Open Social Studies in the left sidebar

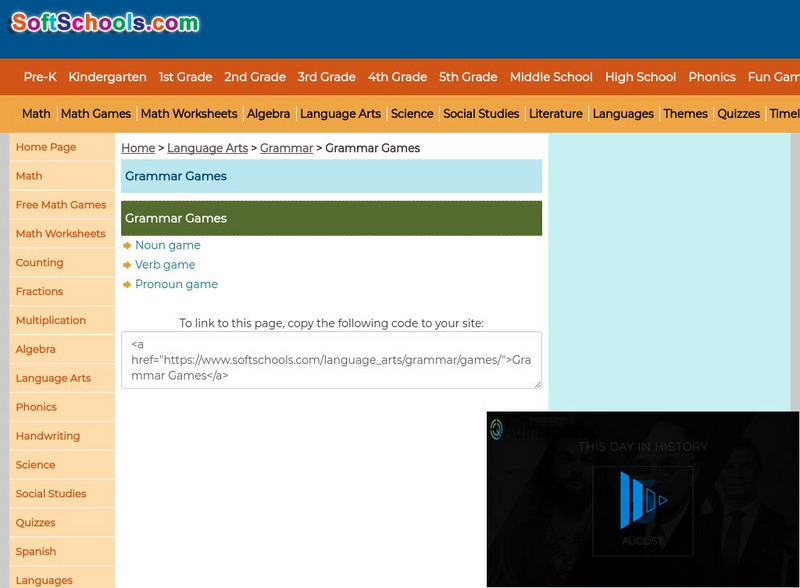pyautogui.click(x=62, y=494)
